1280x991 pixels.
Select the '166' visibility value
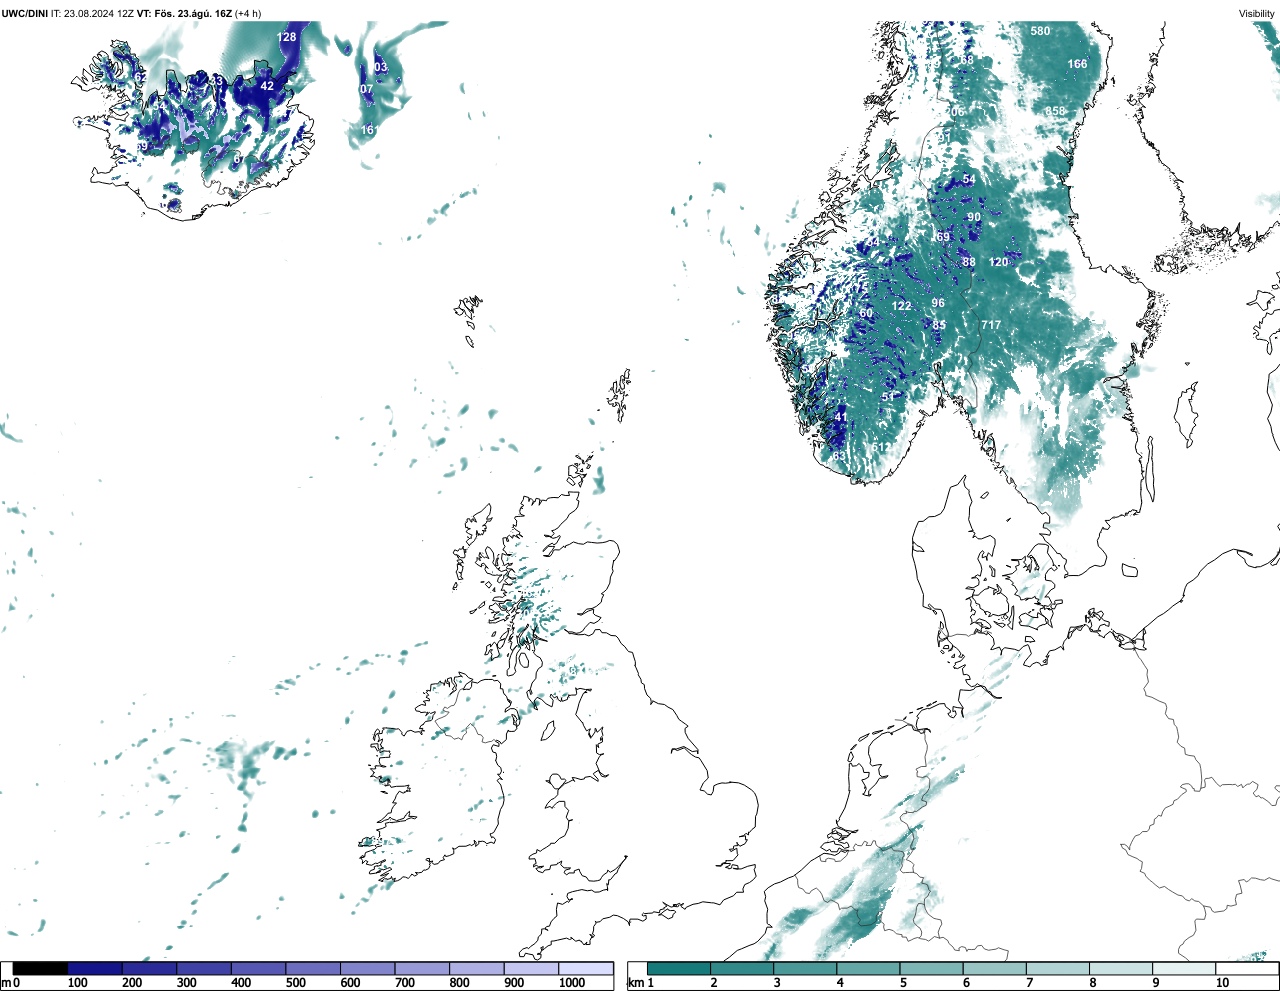pyautogui.click(x=1077, y=64)
